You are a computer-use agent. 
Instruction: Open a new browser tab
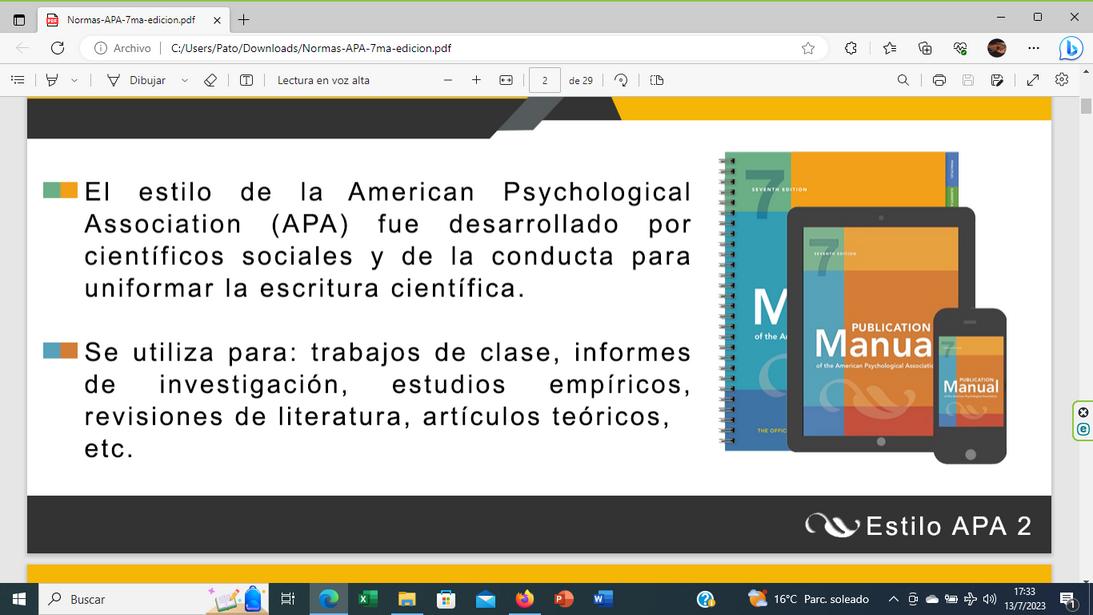pyautogui.click(x=243, y=20)
